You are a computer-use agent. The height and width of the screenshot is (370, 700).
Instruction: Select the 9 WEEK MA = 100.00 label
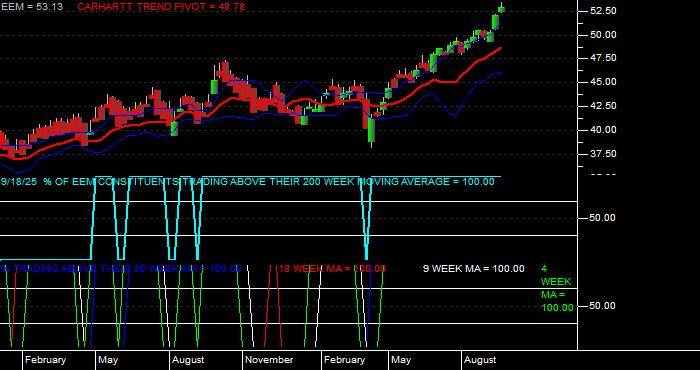point(474,269)
